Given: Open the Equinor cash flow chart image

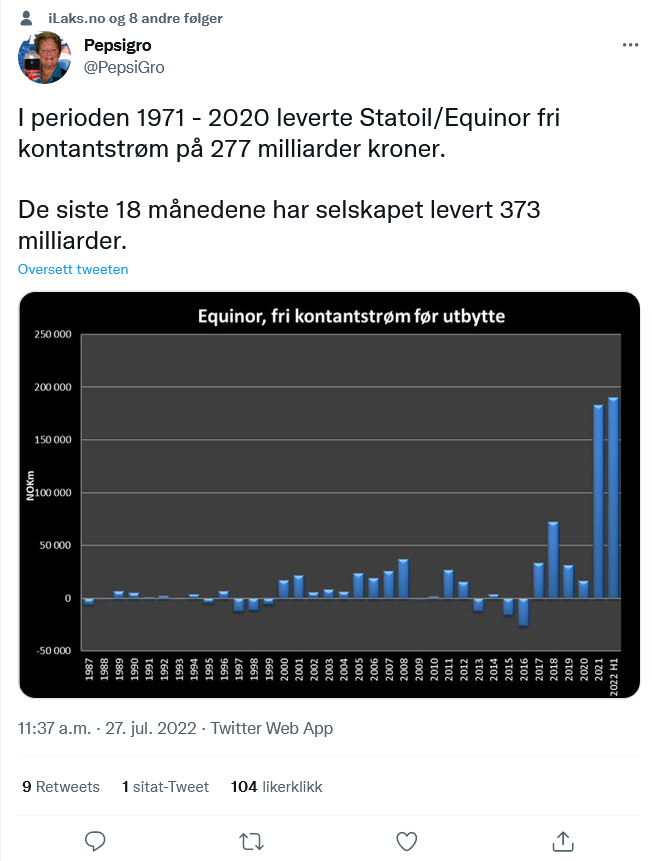Looking at the screenshot, I should pos(330,495).
